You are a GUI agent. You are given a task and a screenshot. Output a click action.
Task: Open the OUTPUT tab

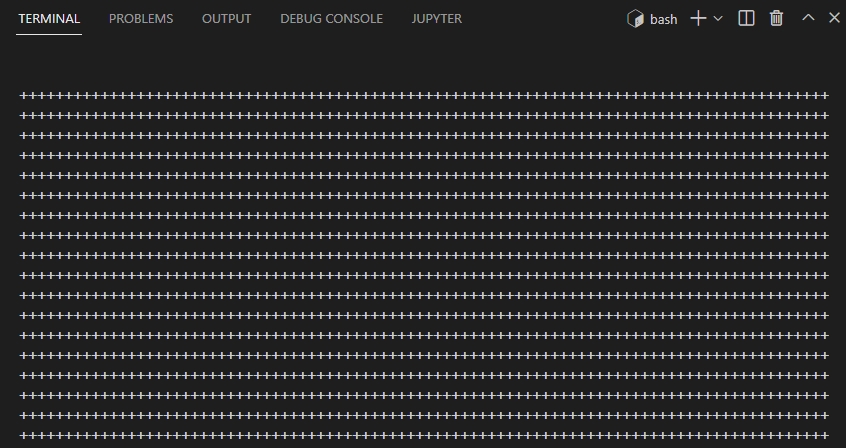[x=226, y=19]
